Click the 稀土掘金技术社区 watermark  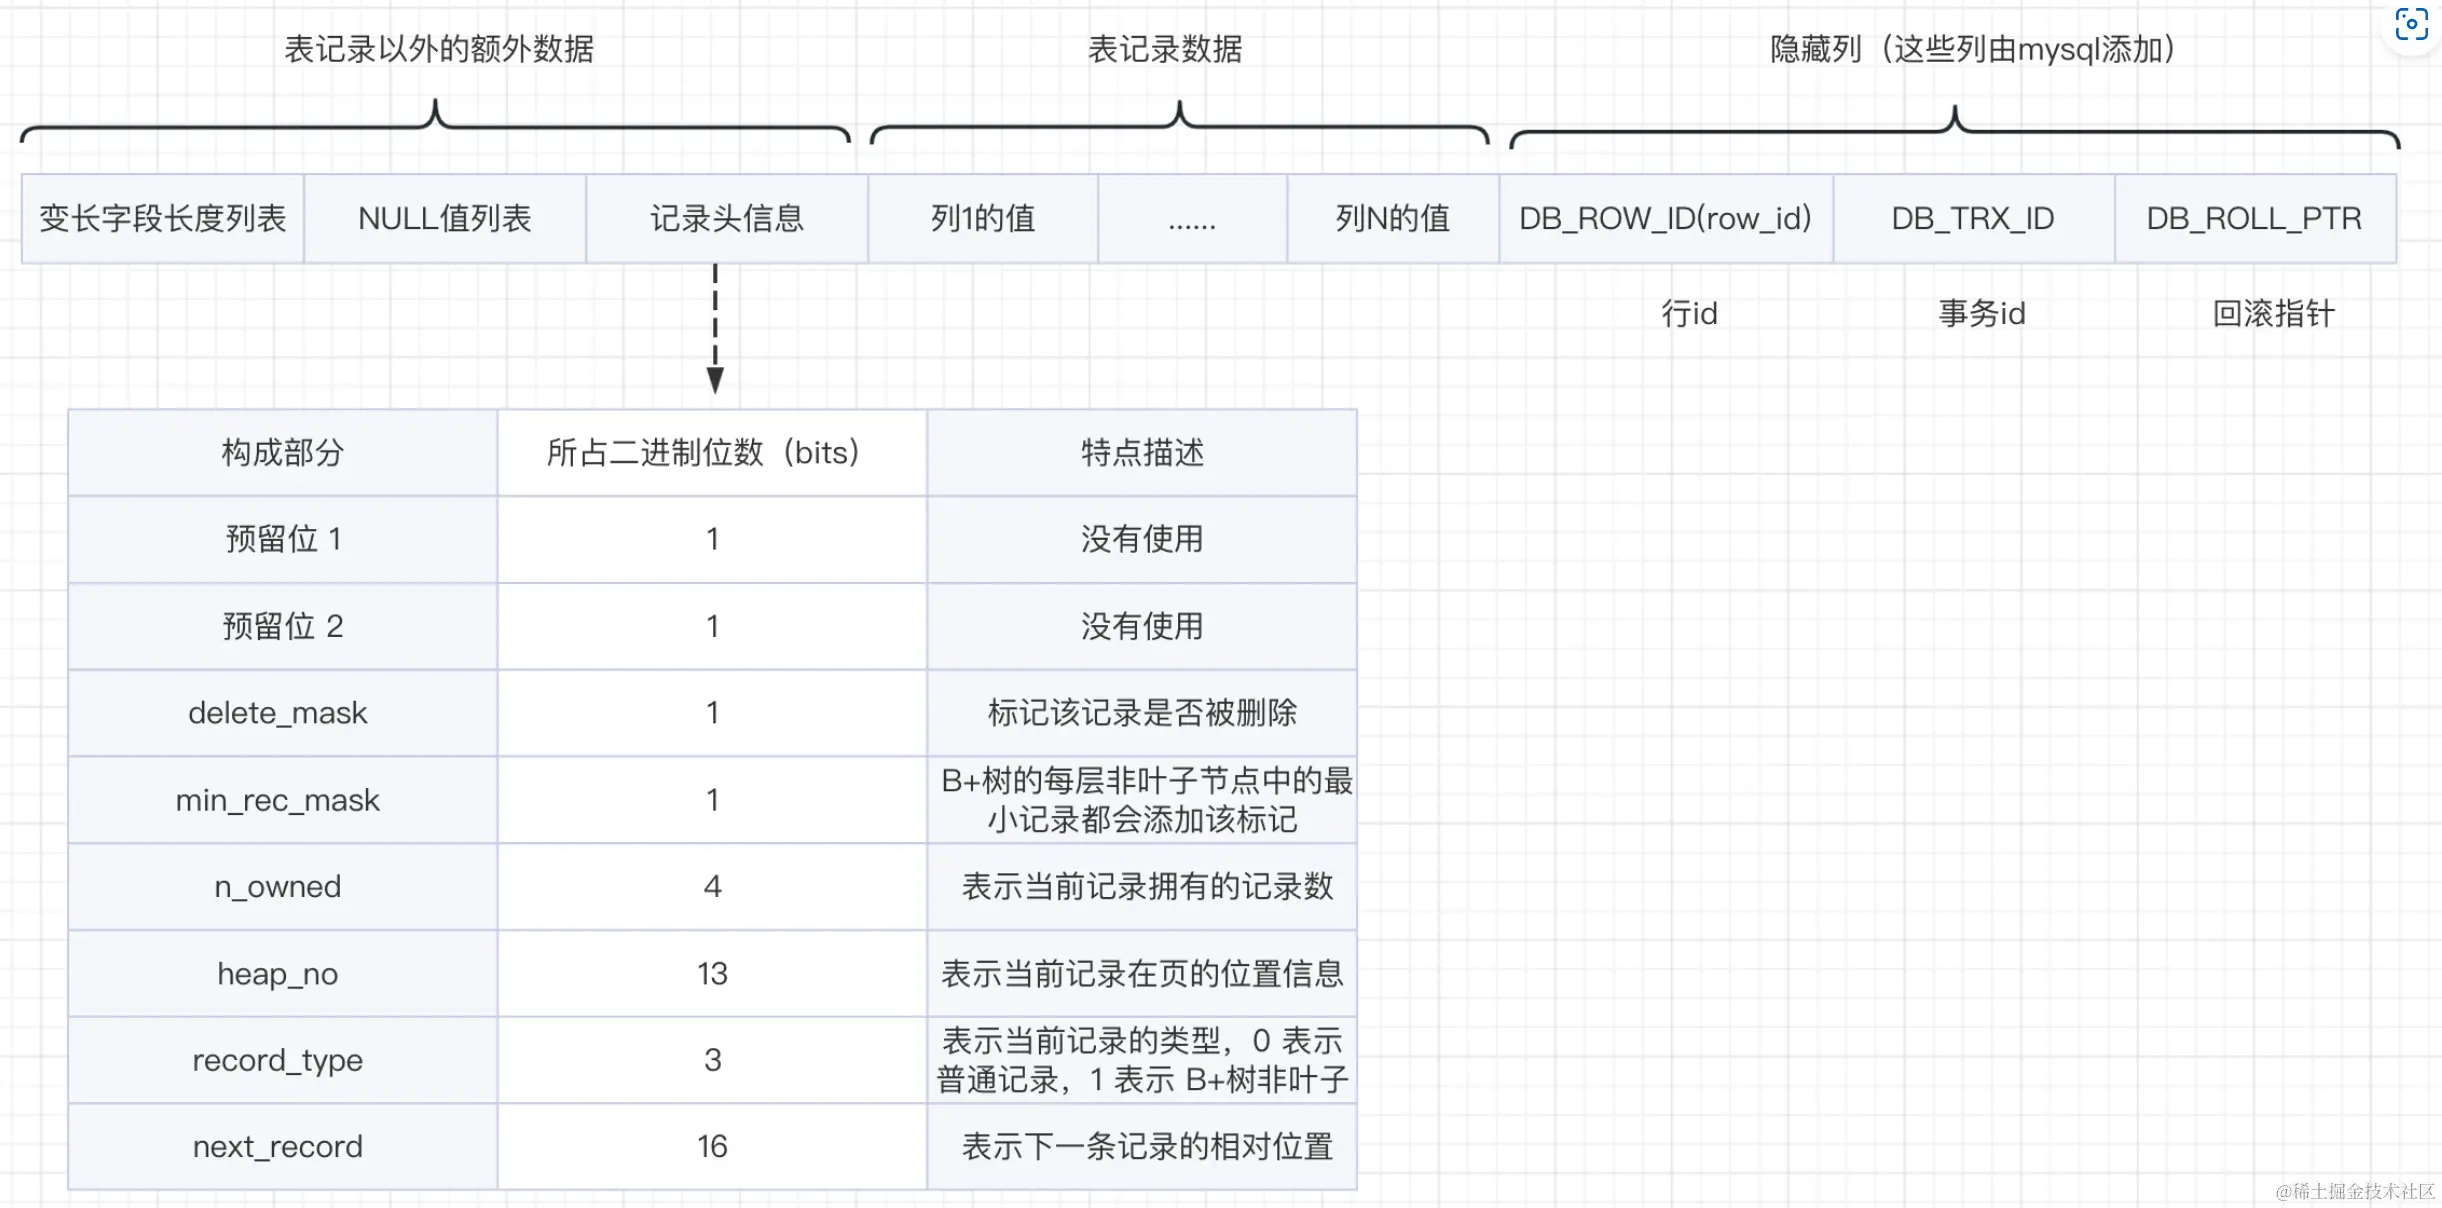click(x=2355, y=1191)
